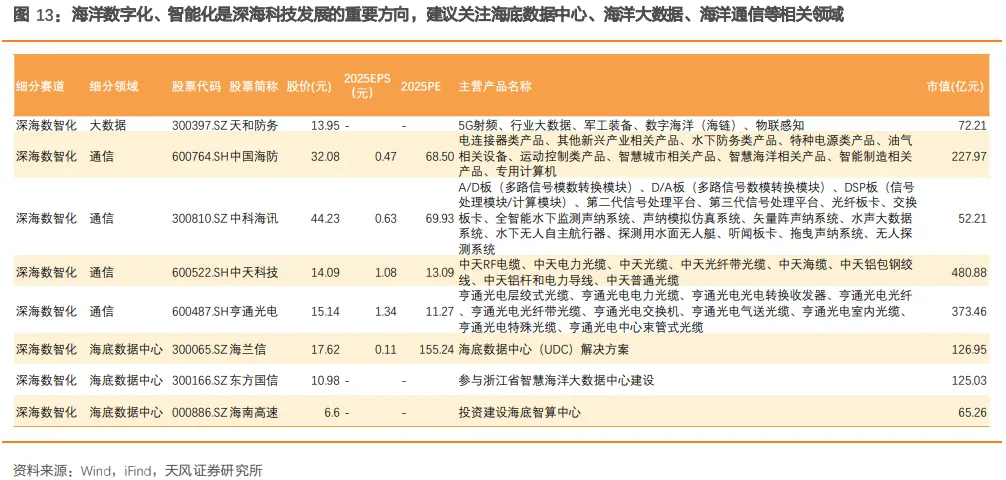Click the 主营产品名称 column header
This screenshot has height=480, width=1006.
coord(495,87)
